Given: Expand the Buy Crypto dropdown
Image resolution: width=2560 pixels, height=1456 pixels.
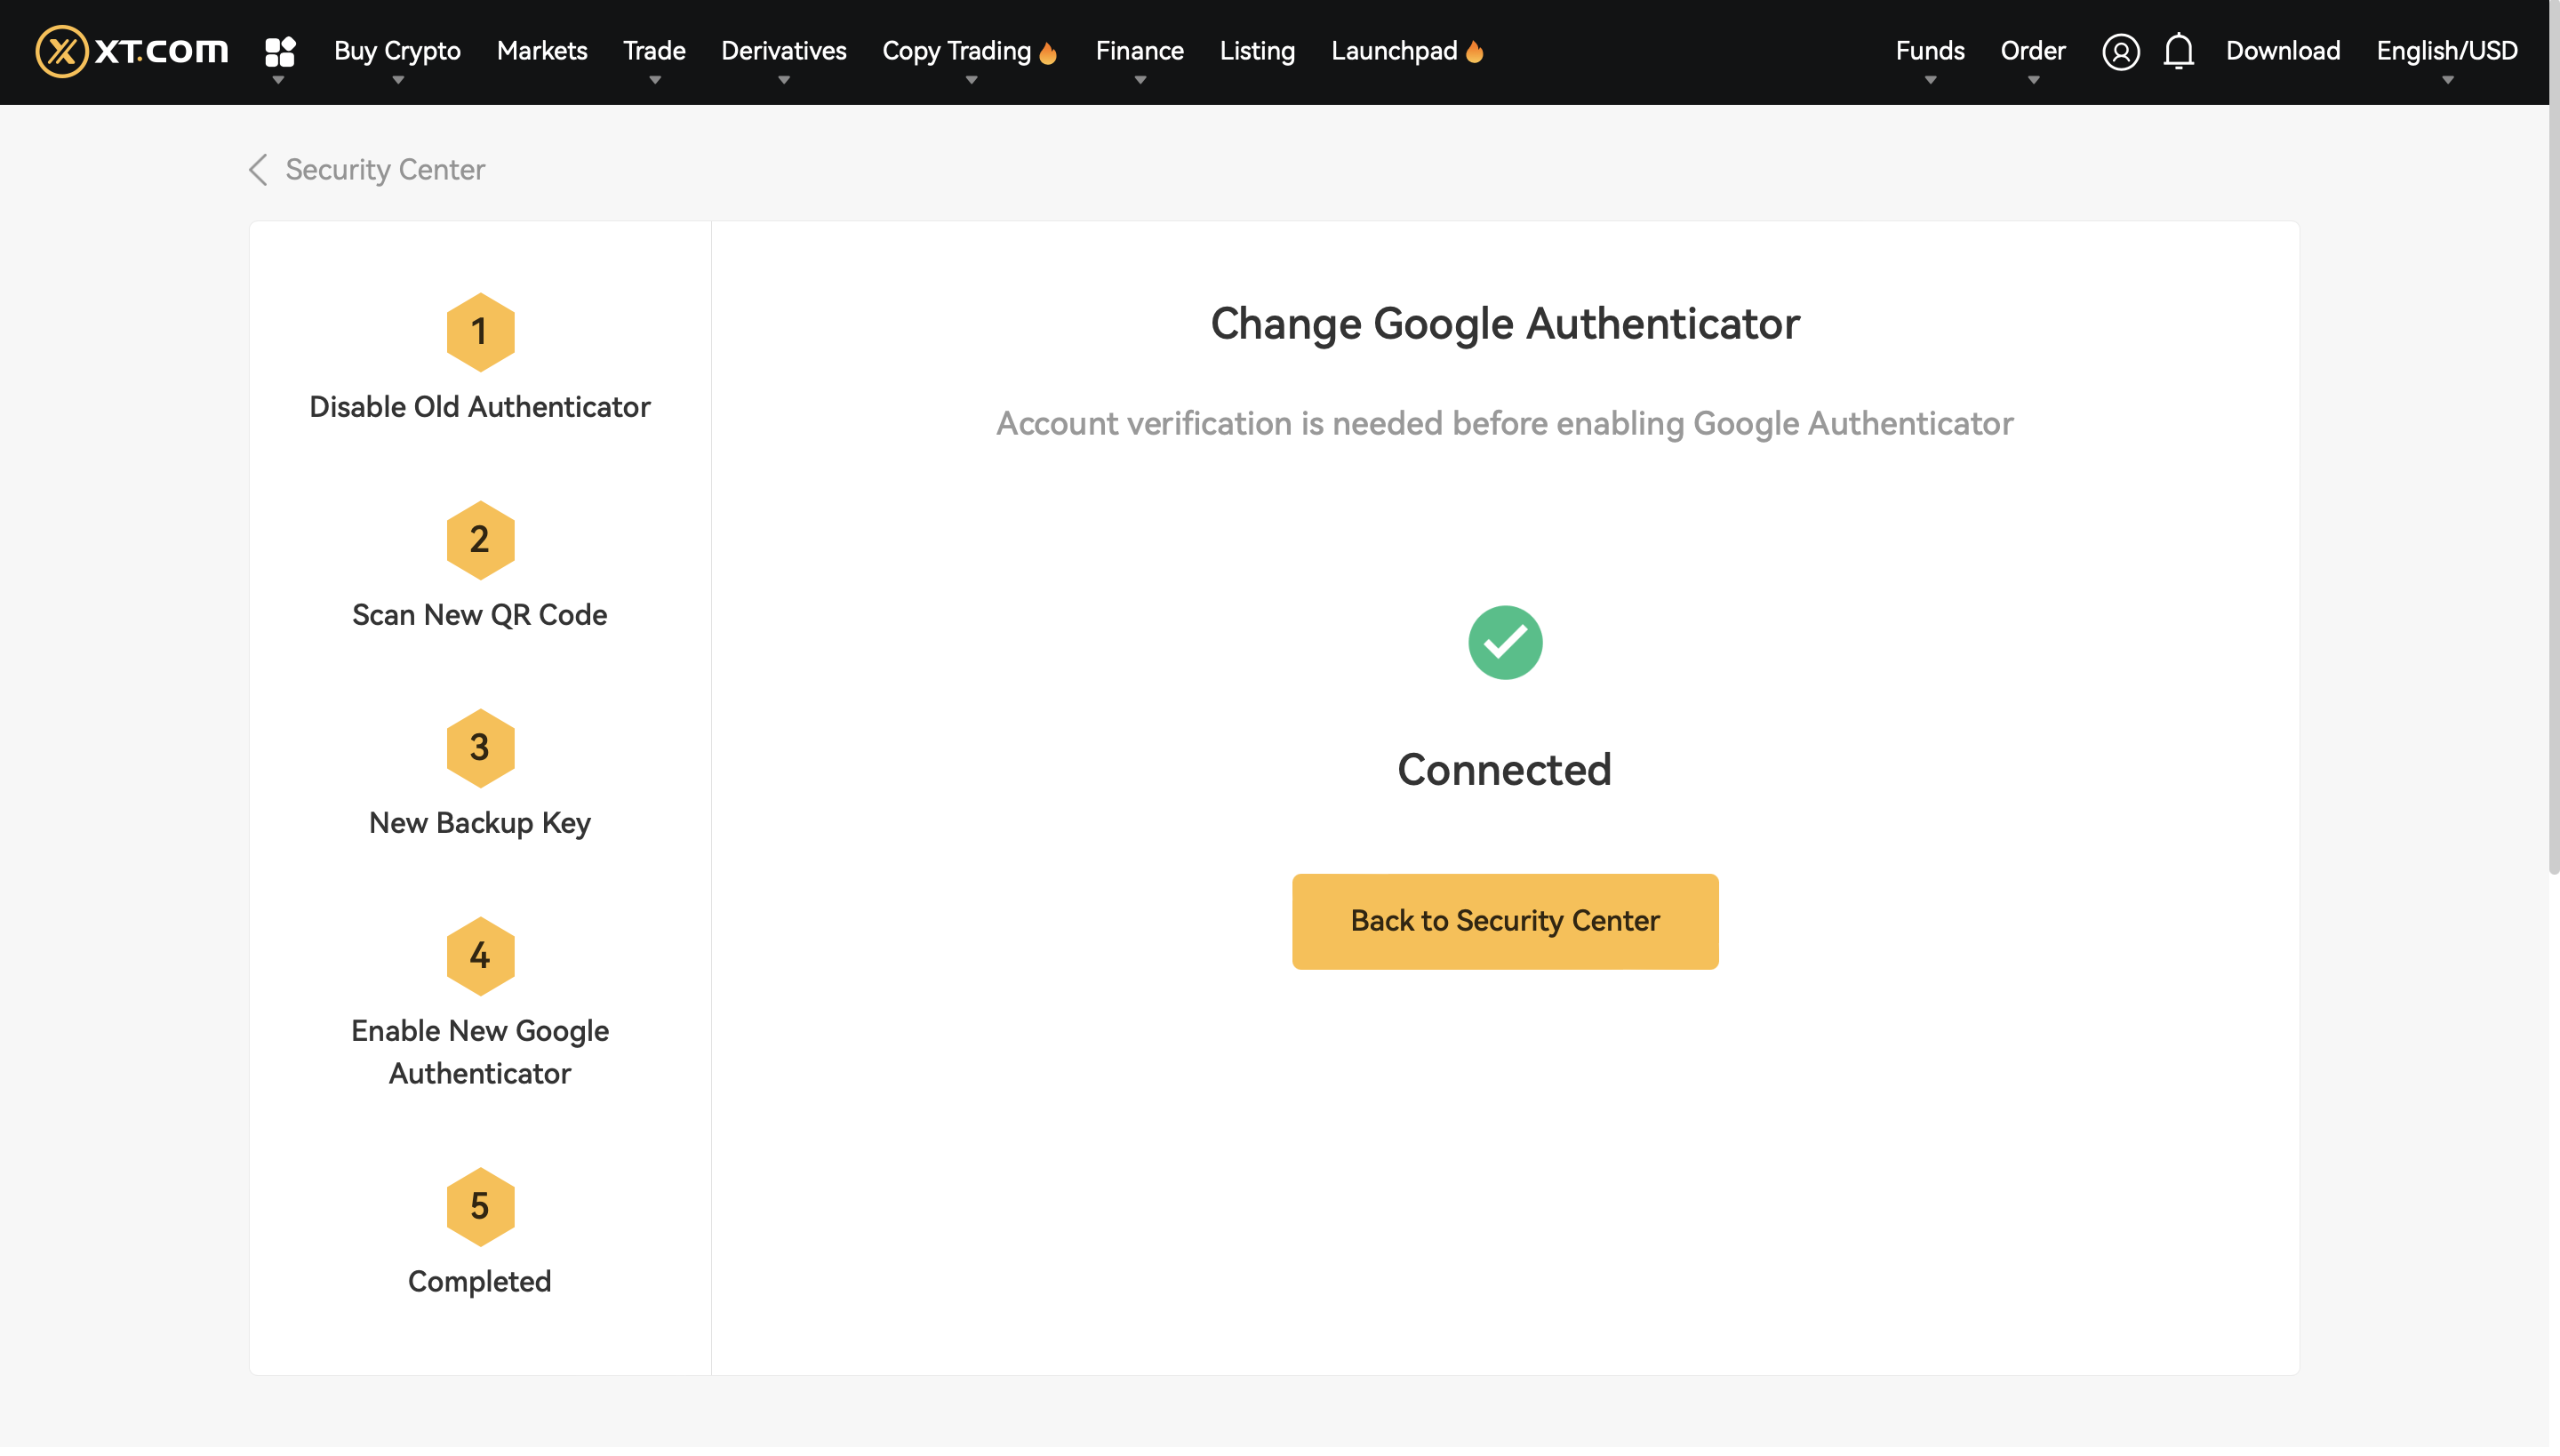Looking at the screenshot, I should [397, 51].
